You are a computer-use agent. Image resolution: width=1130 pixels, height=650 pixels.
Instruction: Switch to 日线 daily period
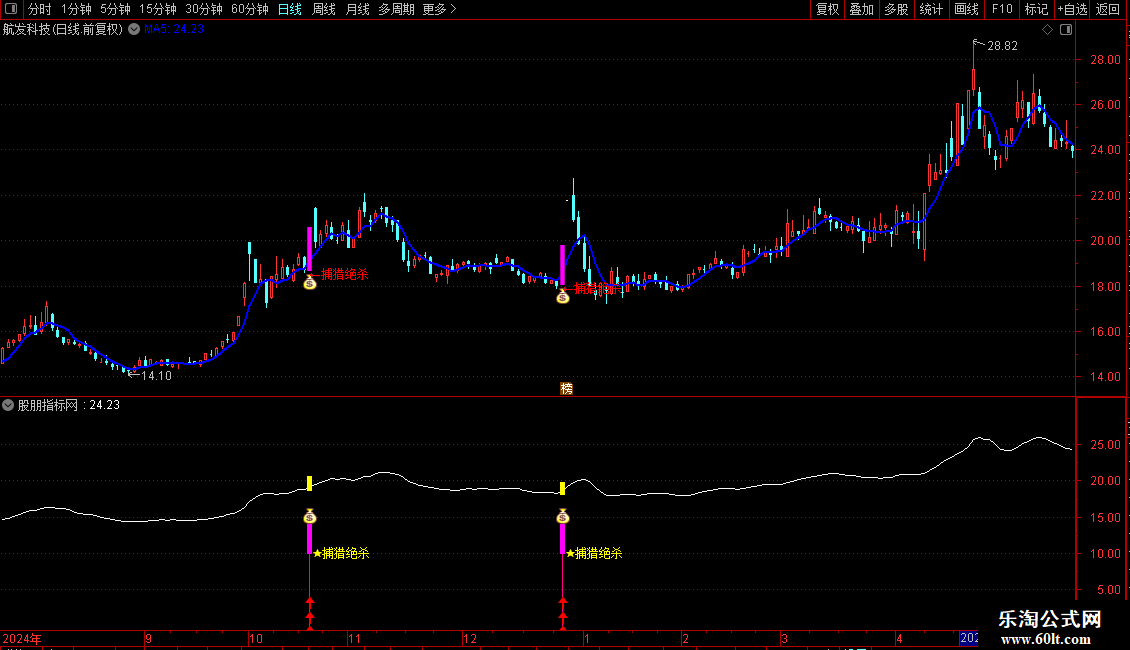tap(289, 9)
